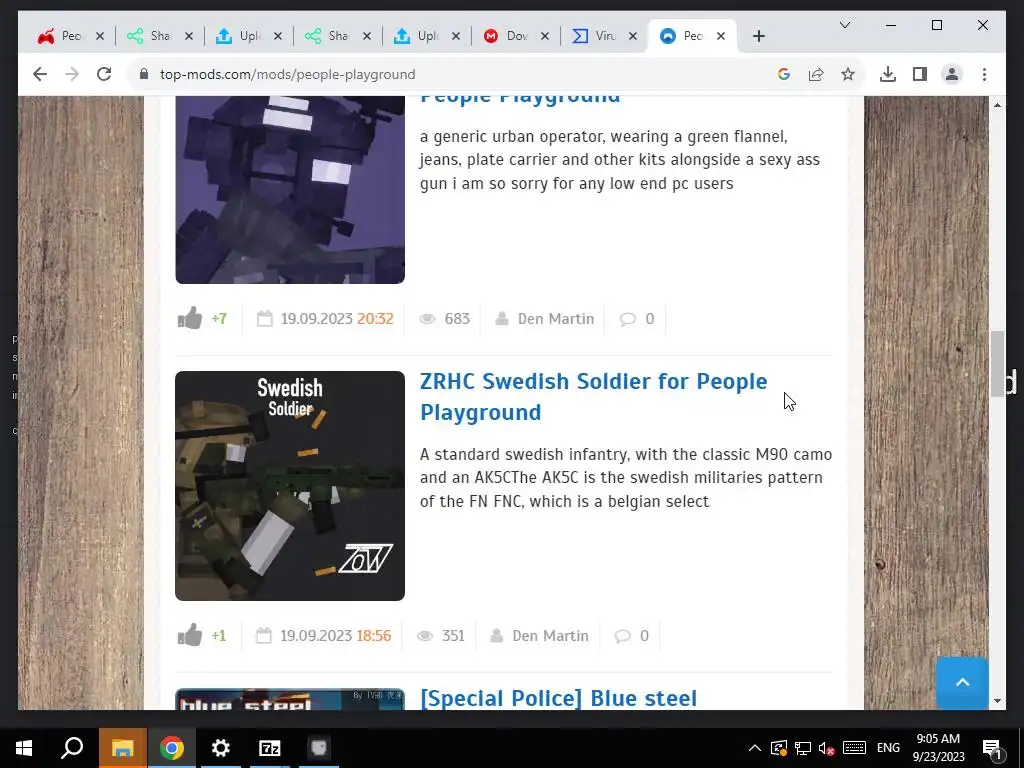Viewport: 1024px width, 768px height.
Task: Click muted volume tray icon
Action: click(x=827, y=748)
